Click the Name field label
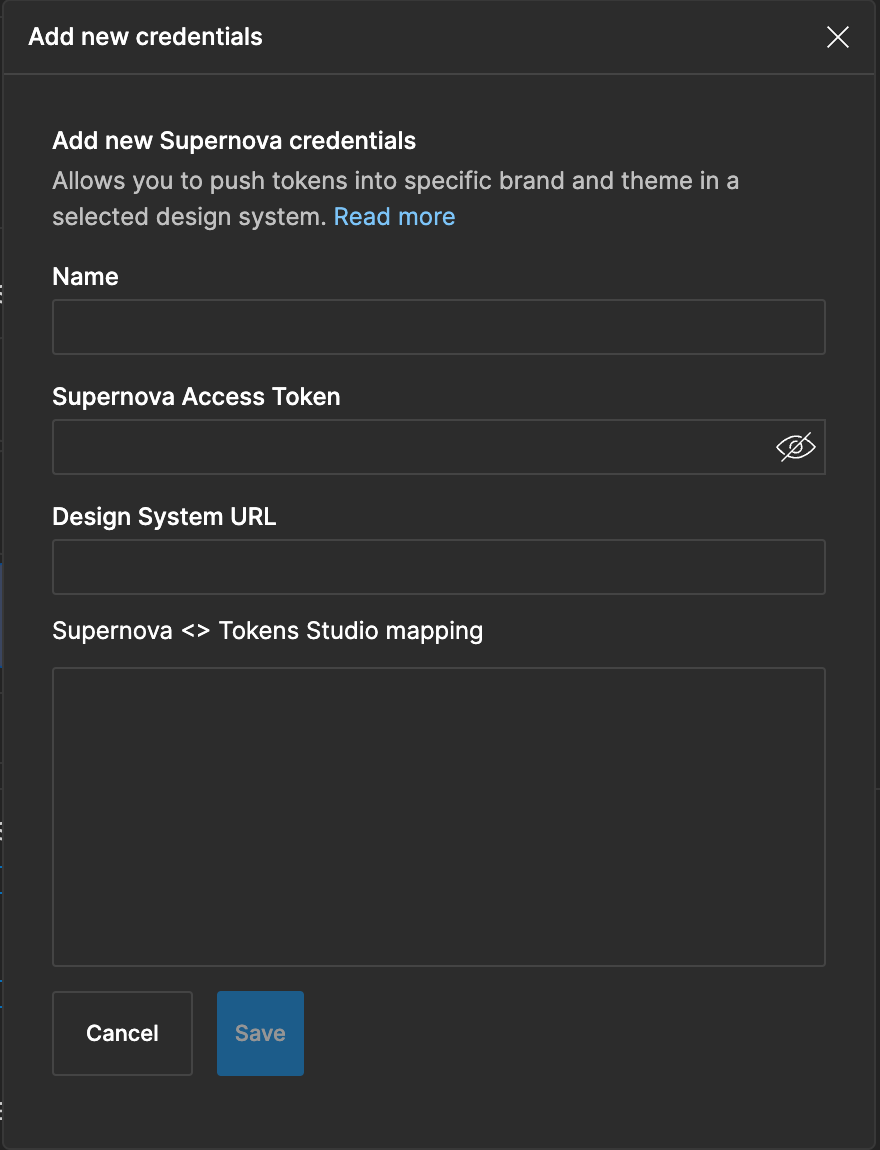 coord(86,276)
